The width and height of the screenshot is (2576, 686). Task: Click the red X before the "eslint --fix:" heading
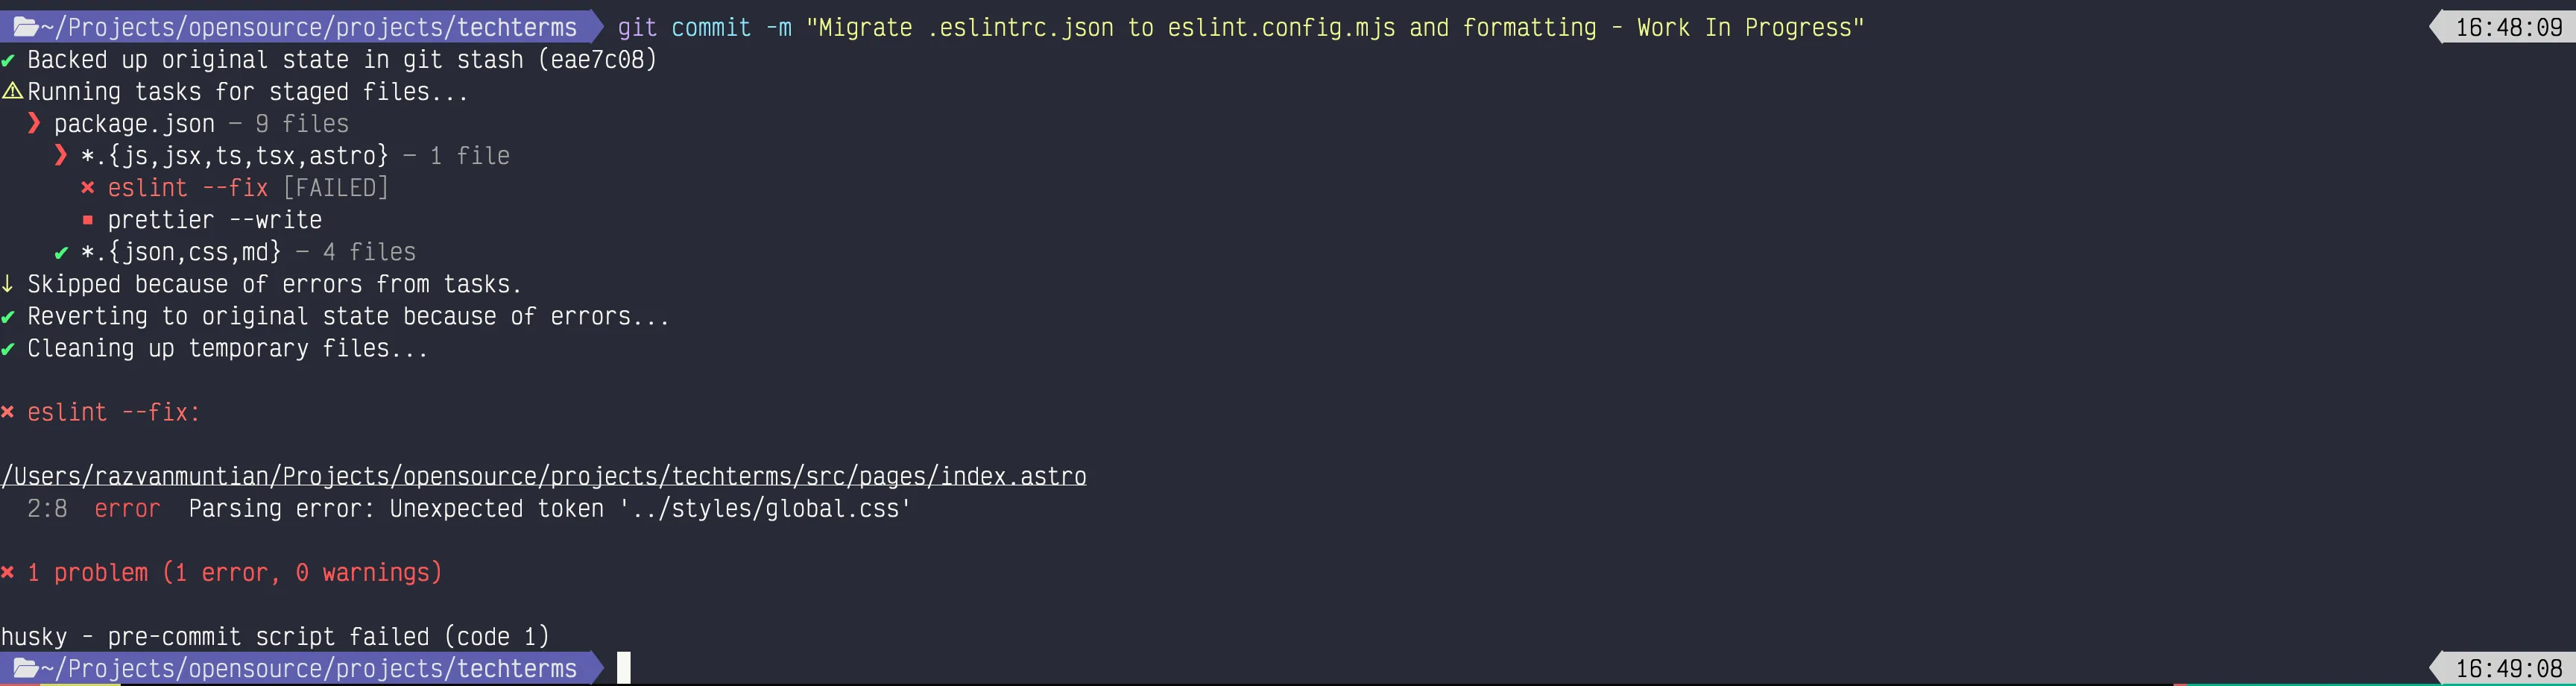pos(8,413)
